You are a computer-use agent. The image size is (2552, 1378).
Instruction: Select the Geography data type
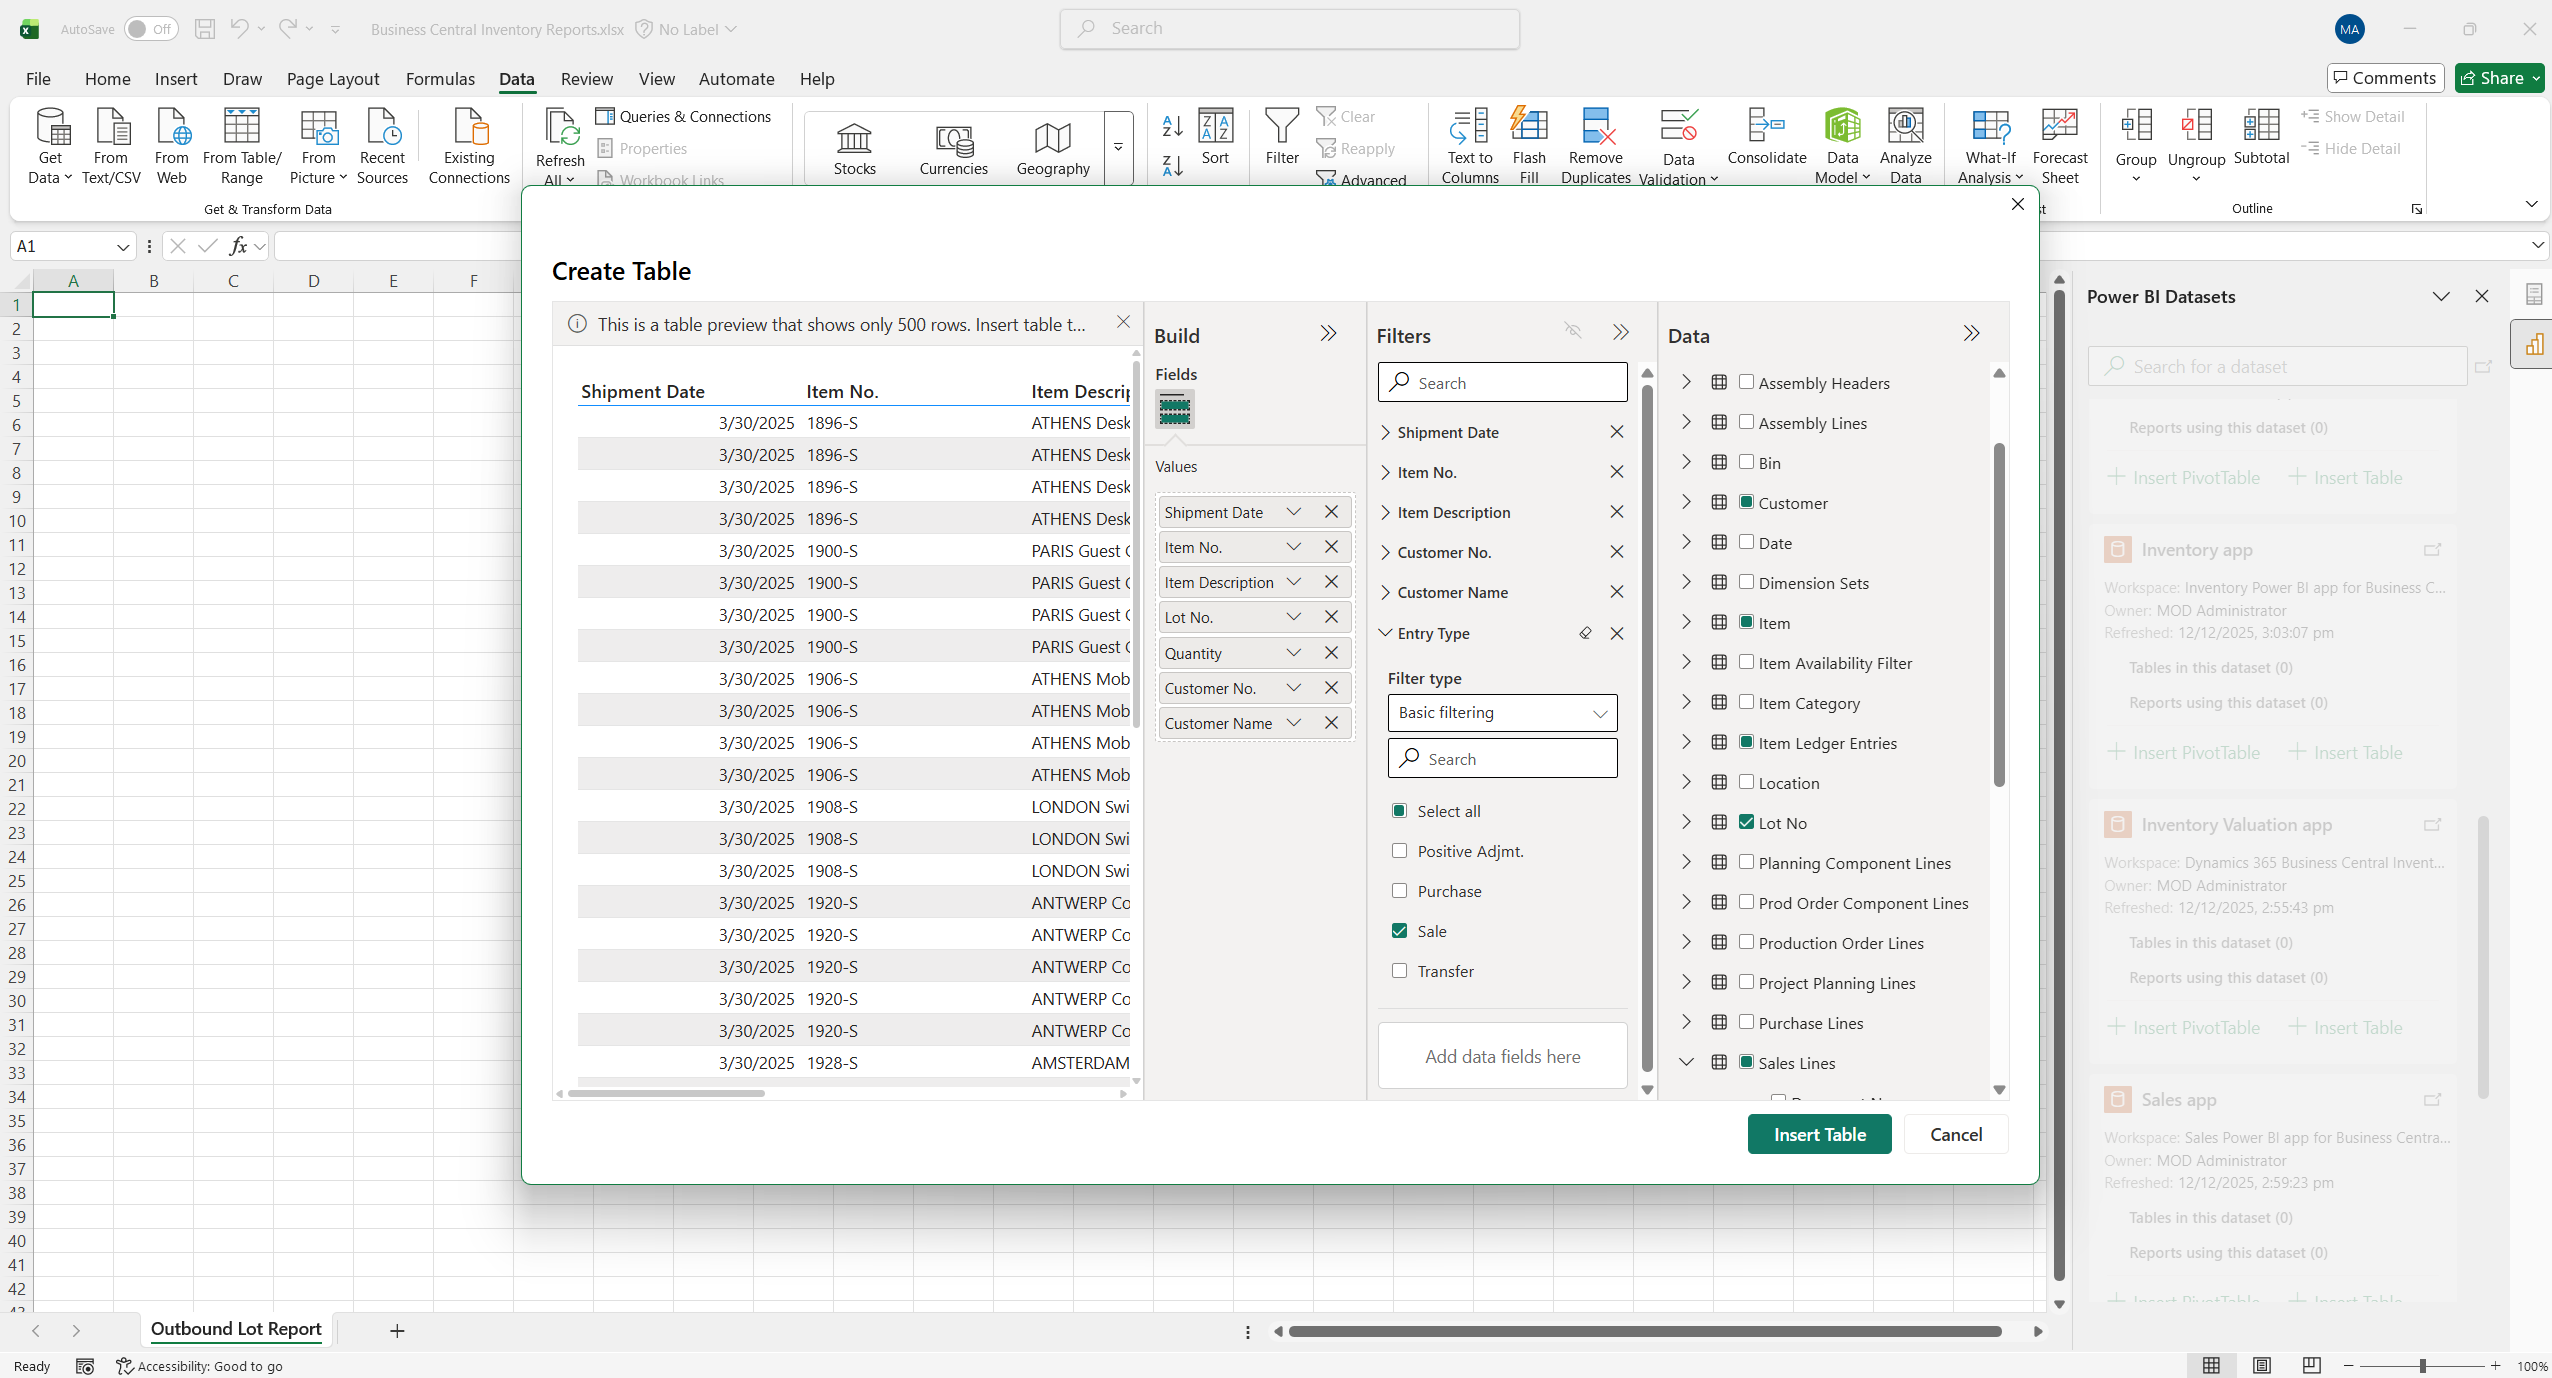(1051, 148)
